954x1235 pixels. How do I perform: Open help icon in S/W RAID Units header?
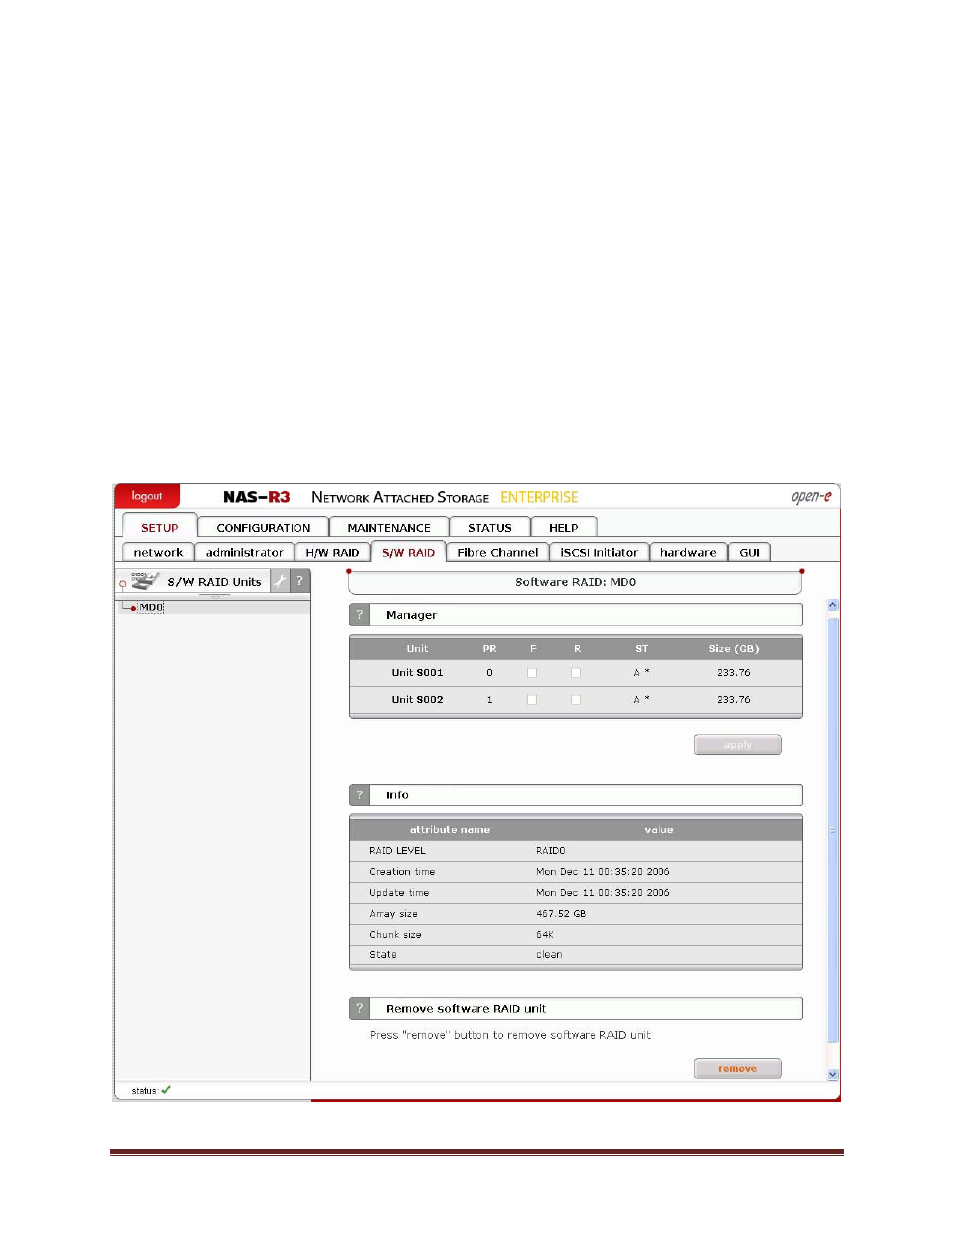[x=299, y=581]
